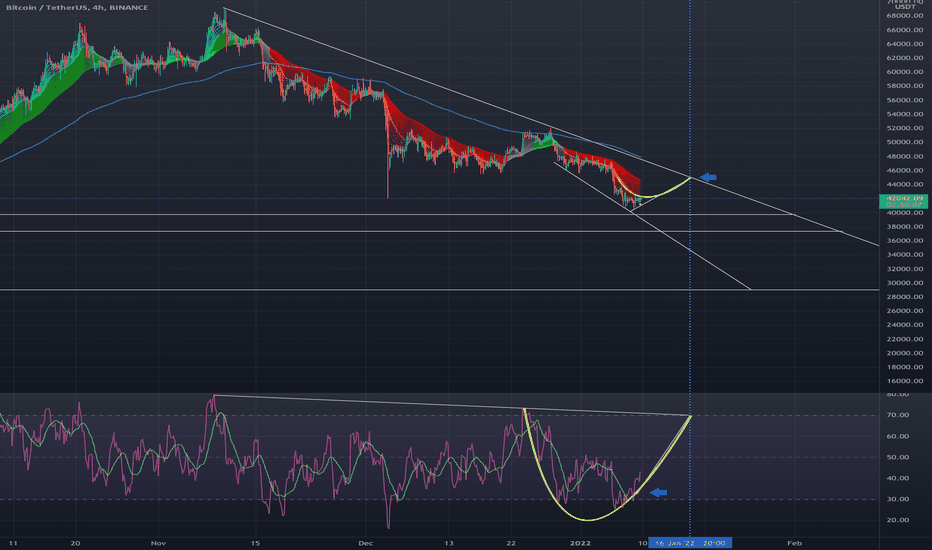Click the 56000.00 price axis label
Image resolution: width=932 pixels, height=550 pixels.
905,100
